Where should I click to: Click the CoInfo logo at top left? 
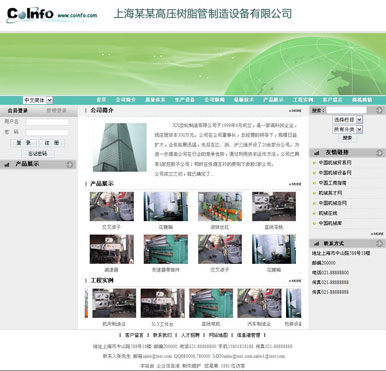(30, 15)
